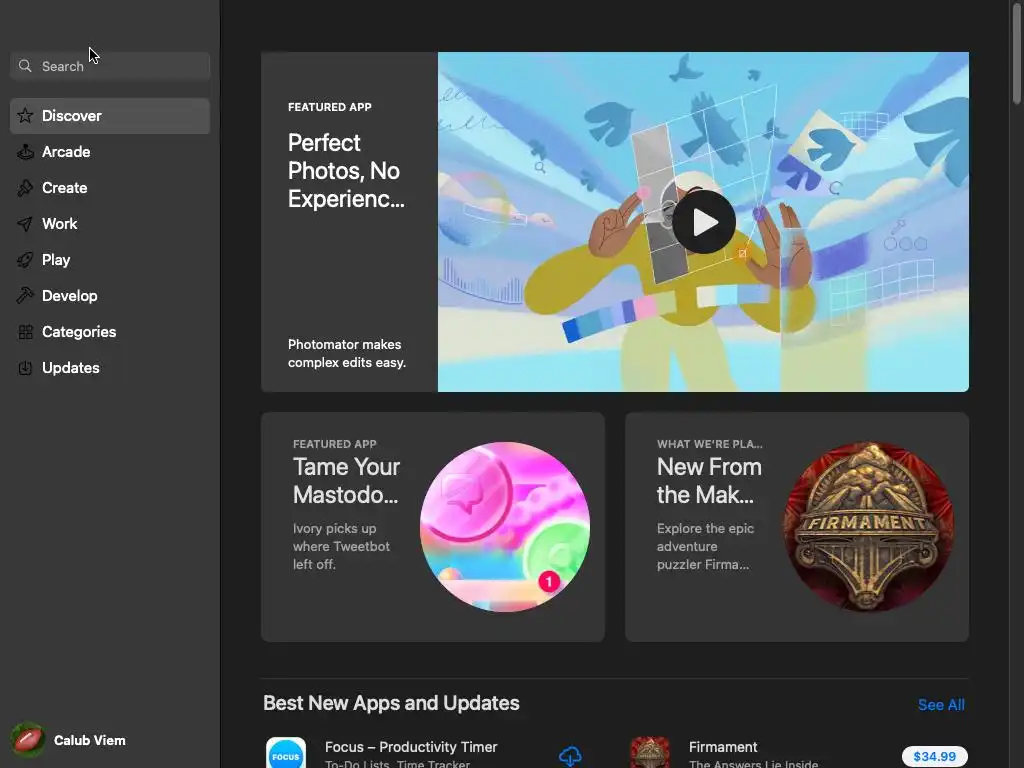Click the Firmament app icon in list
The width and height of the screenshot is (1024, 768).
click(650, 753)
